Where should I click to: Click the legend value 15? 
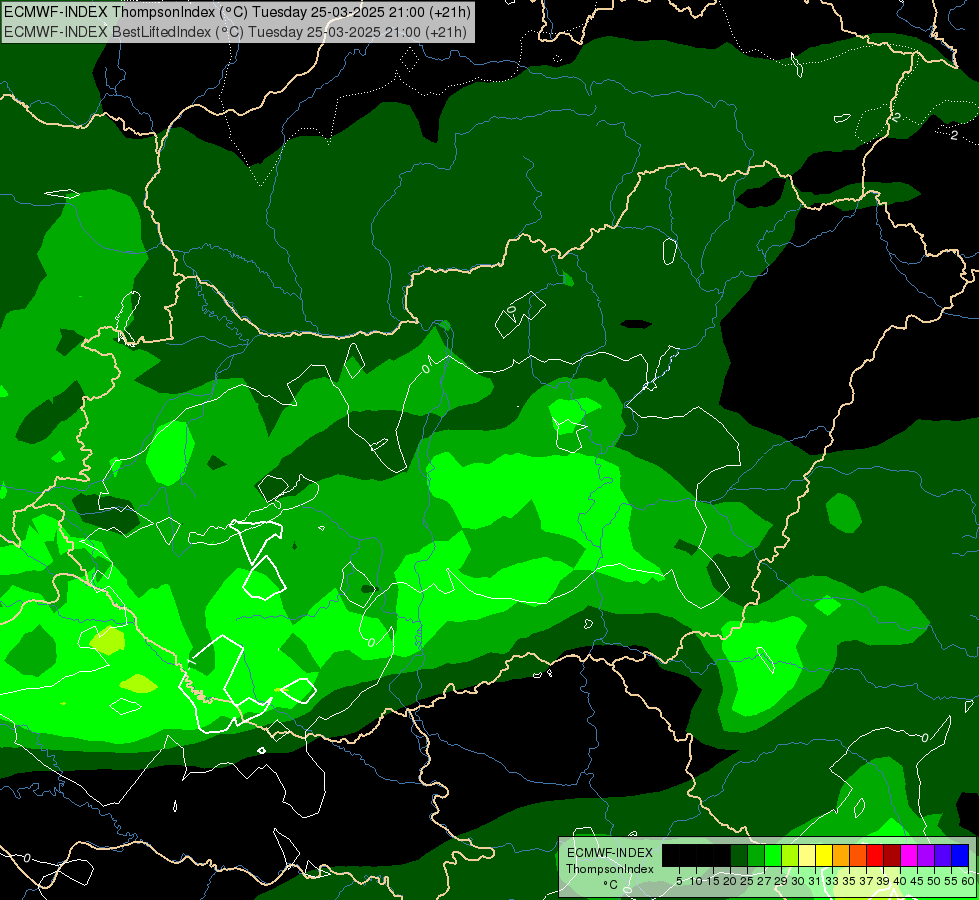[x=713, y=881]
